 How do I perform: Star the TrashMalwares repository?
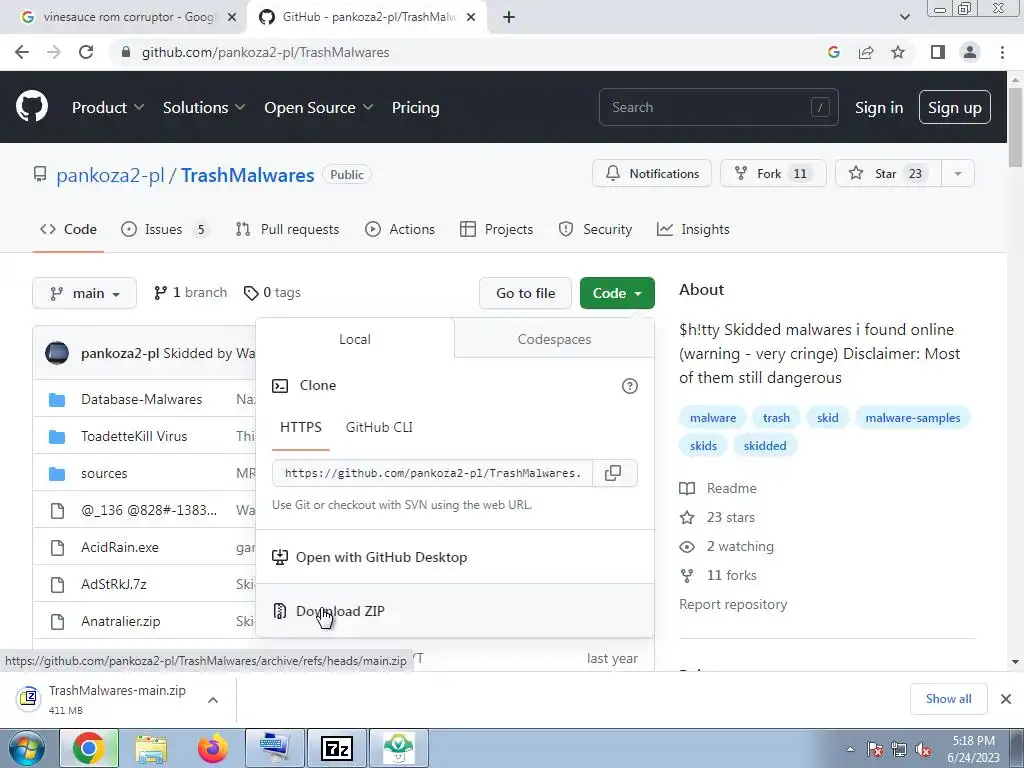tap(888, 174)
